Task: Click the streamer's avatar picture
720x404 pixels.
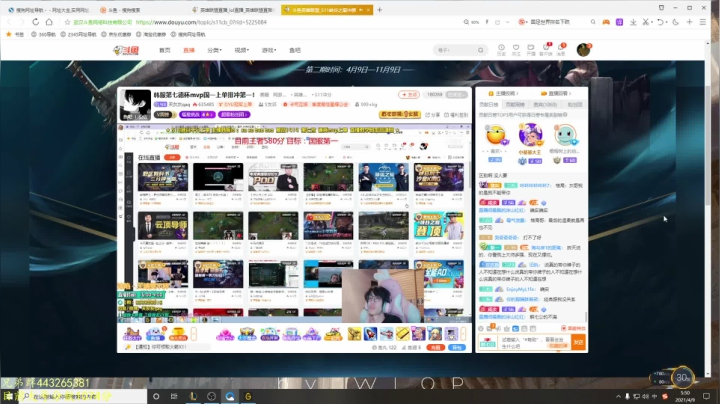Action: (x=135, y=105)
